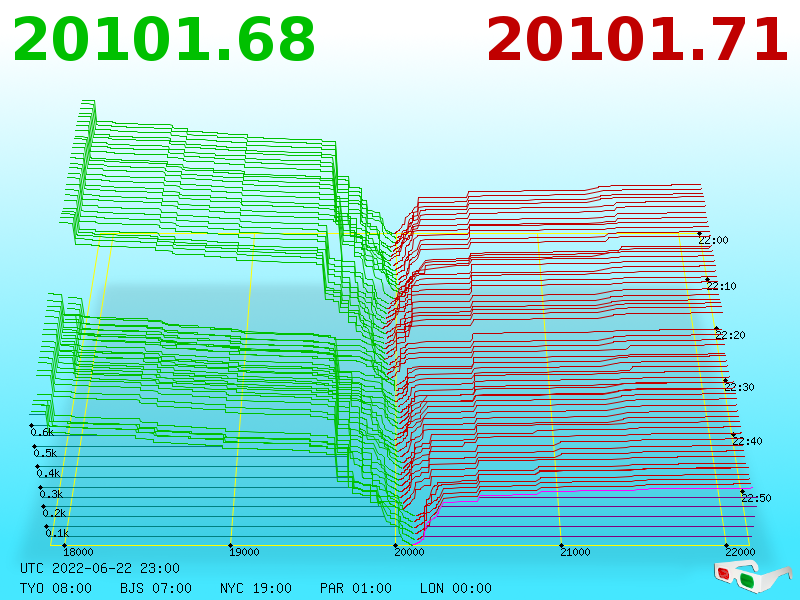This screenshot has width=800, height=600.
Task: Click the TYO 08:00 Tokyo time
Action: coord(56,588)
